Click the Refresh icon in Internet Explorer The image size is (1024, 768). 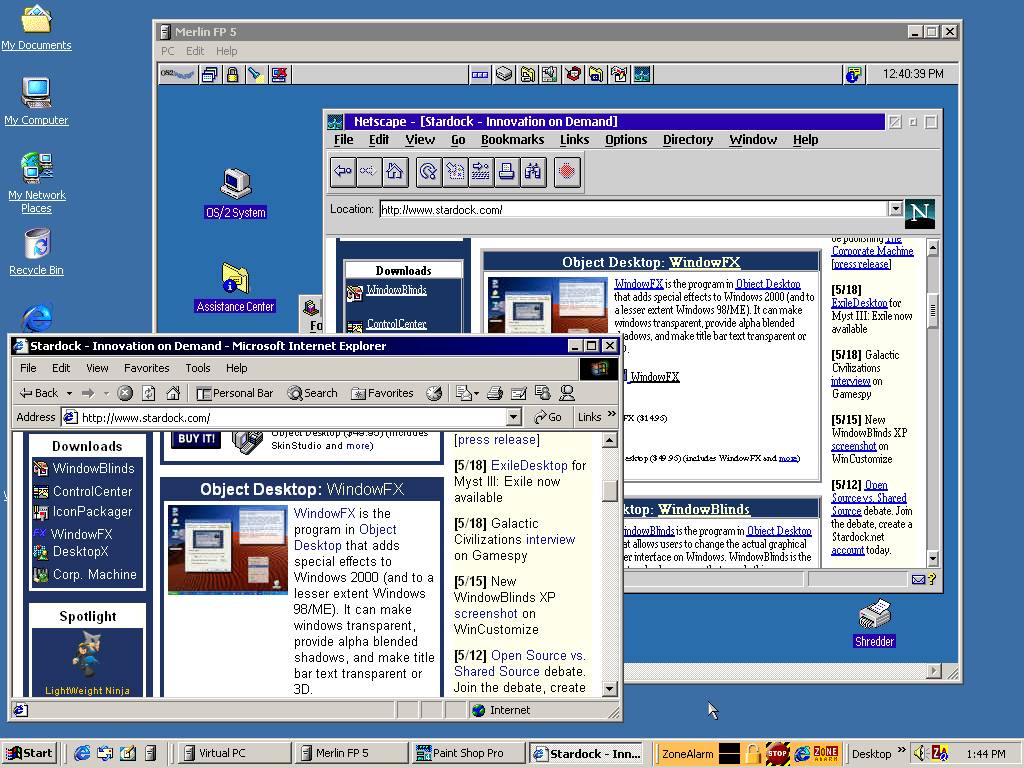149,393
